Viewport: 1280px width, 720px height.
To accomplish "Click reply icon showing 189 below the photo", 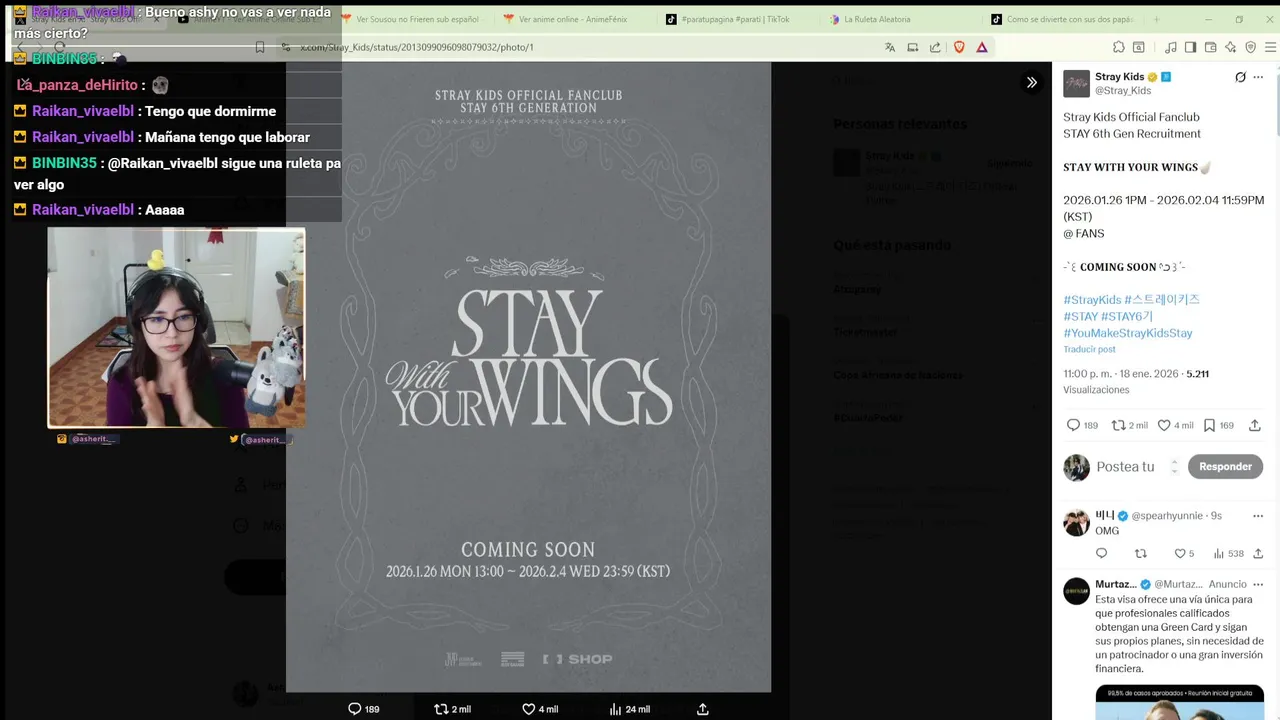I will (x=354, y=709).
